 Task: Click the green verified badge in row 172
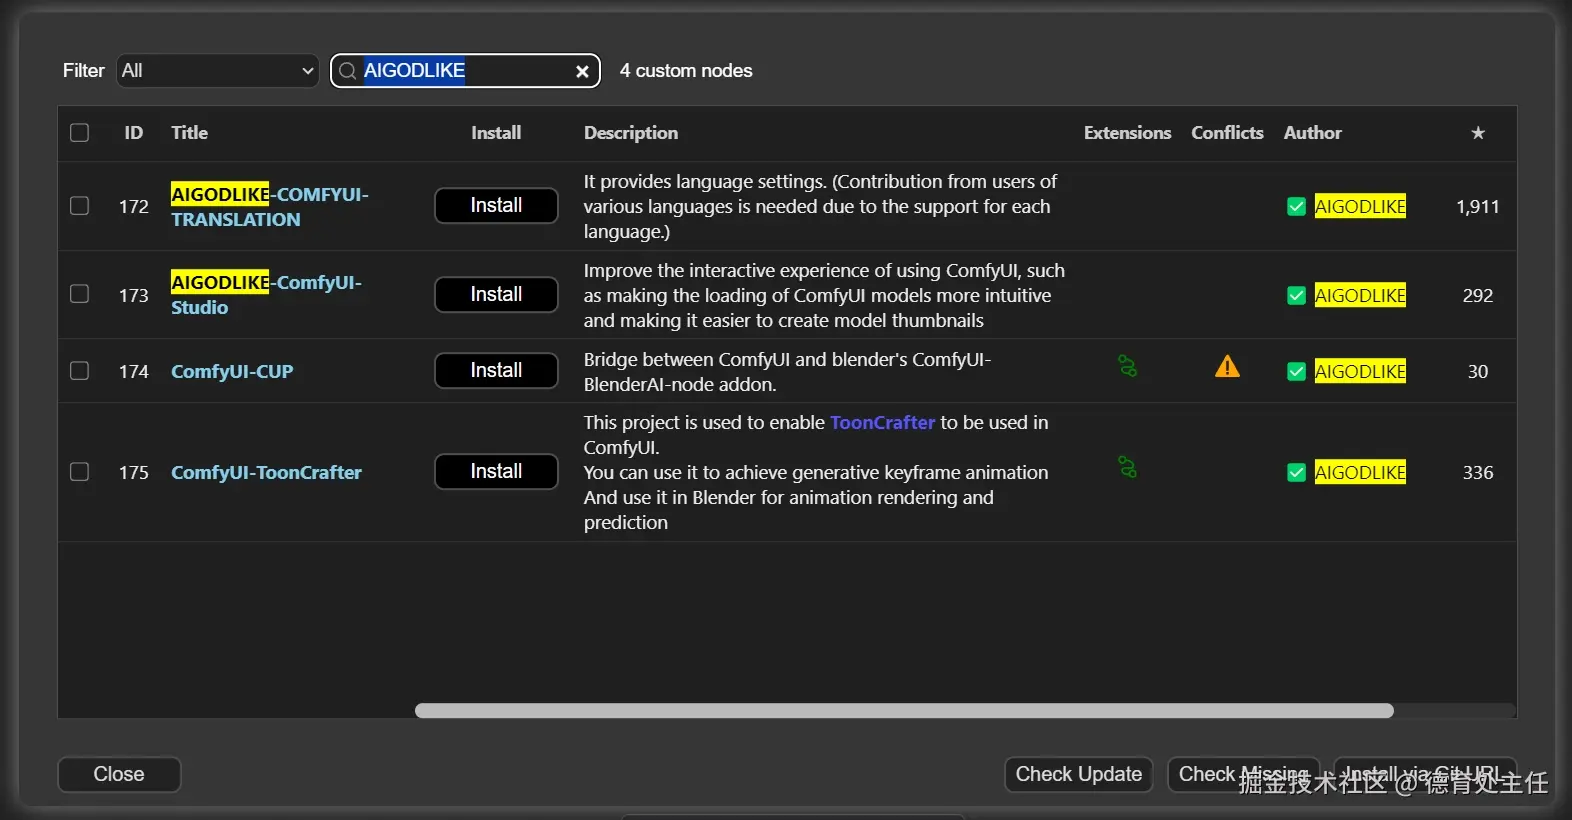(1296, 207)
